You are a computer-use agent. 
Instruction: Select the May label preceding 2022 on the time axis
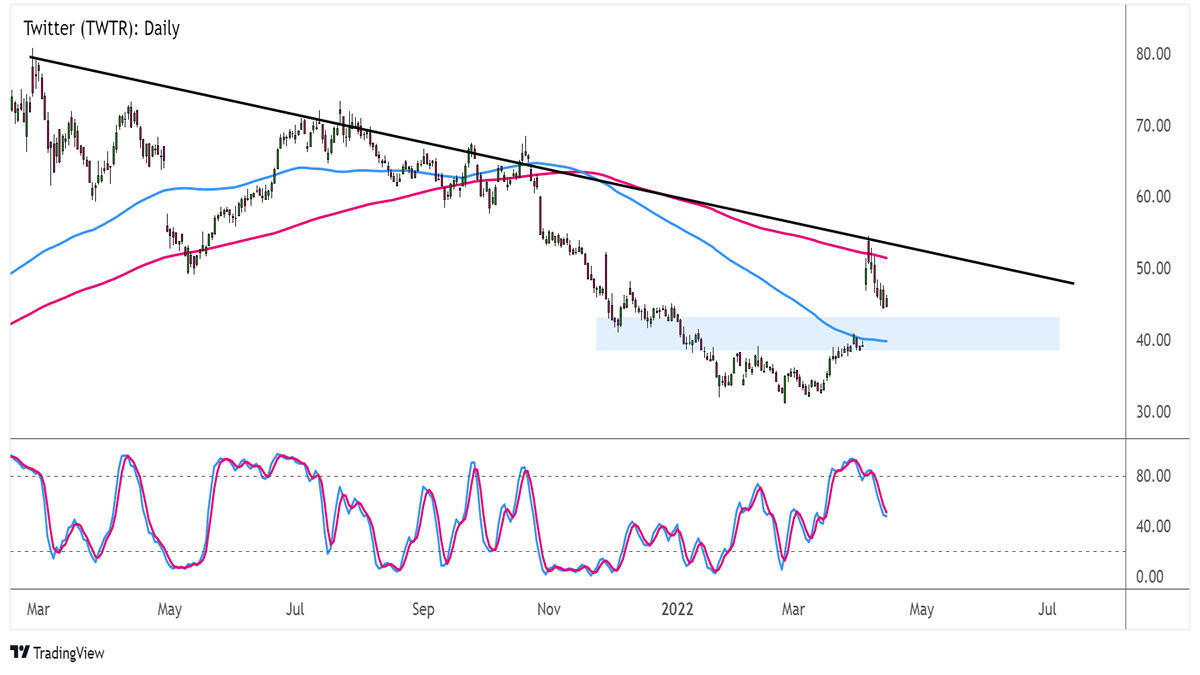169,608
